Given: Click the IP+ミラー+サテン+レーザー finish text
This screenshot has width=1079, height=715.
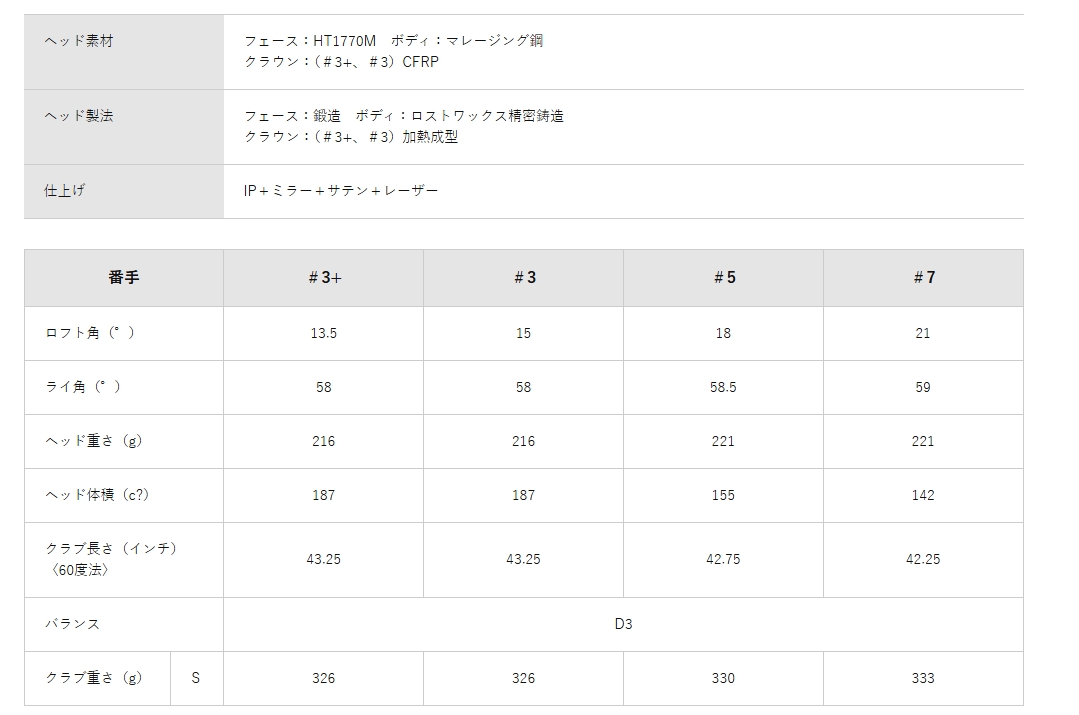Looking at the screenshot, I should click(x=341, y=190).
